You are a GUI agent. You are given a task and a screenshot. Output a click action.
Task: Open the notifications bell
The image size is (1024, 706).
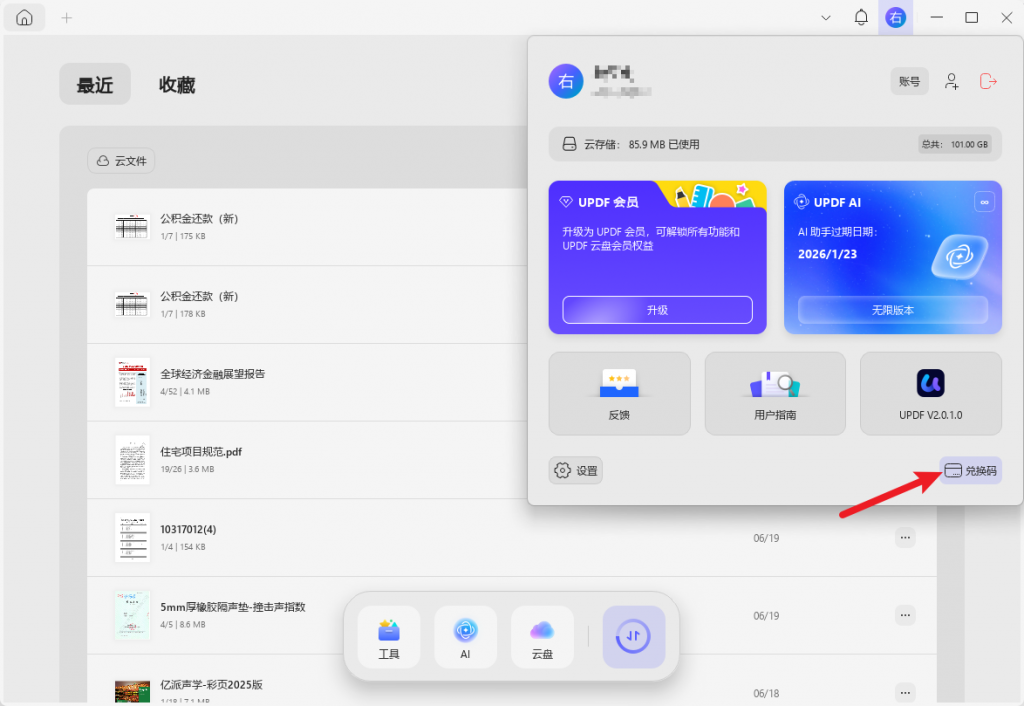click(x=861, y=18)
